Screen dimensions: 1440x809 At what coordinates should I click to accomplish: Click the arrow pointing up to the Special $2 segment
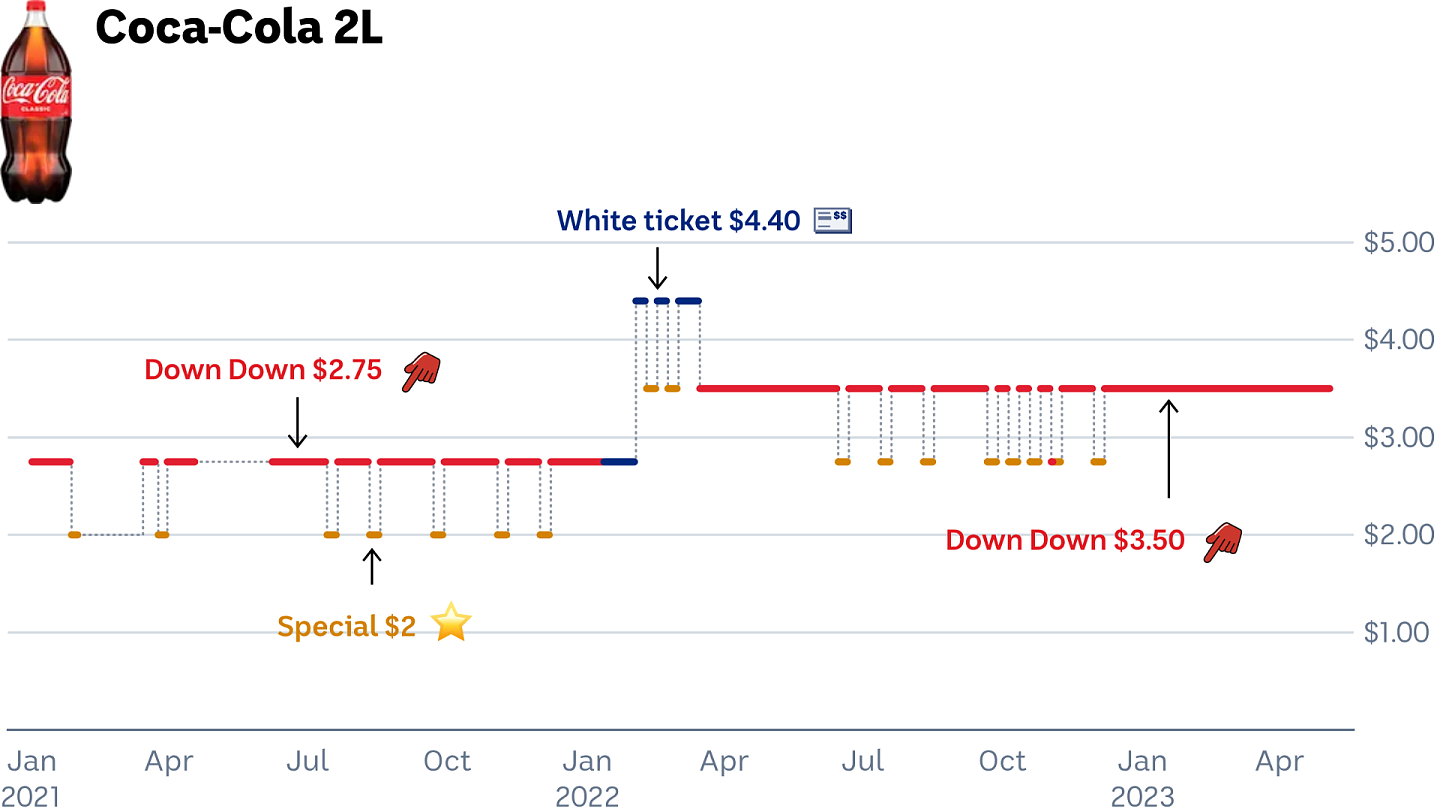click(x=372, y=566)
